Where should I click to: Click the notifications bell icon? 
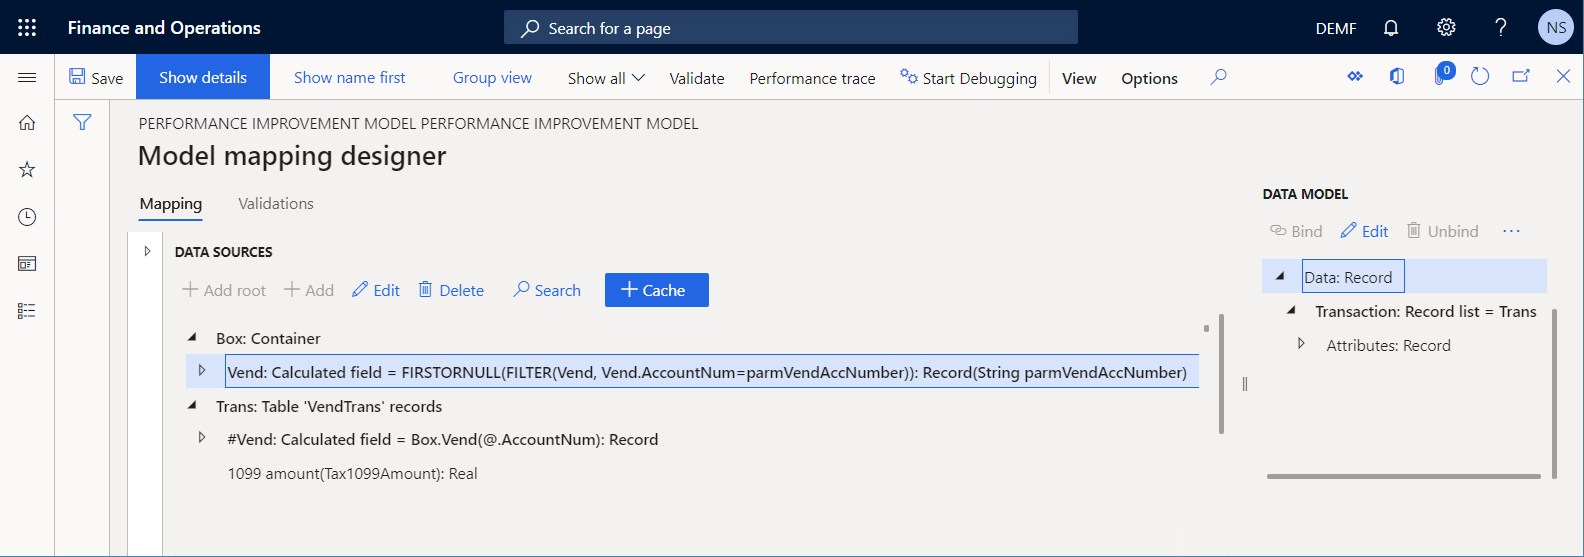point(1391,28)
